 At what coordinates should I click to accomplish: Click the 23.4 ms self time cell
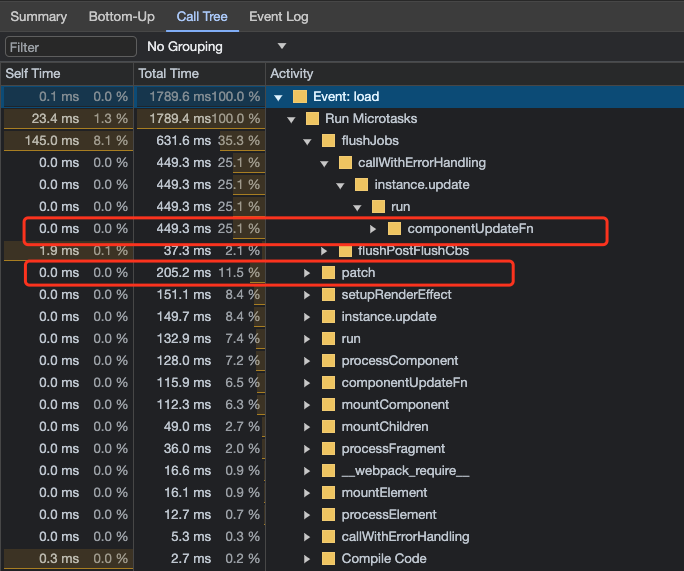68,119
